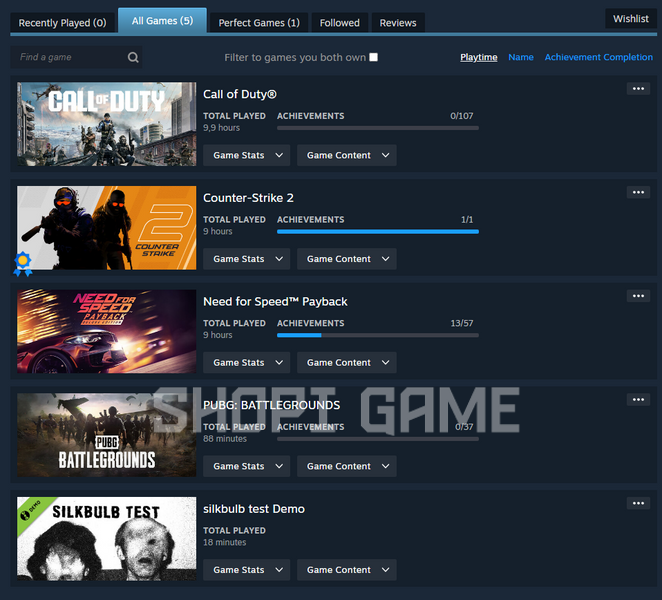Viewport: 662px width, 600px height.
Task: Open the Wishlist button
Action: [631, 19]
